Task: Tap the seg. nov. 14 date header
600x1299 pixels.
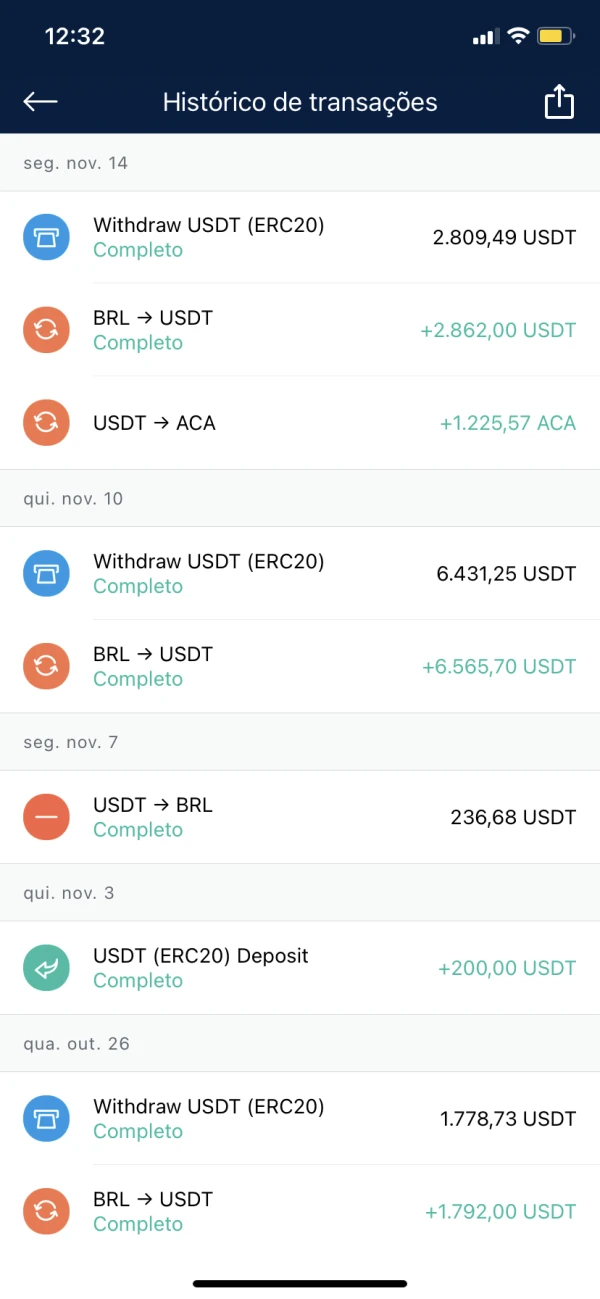Action: point(76,163)
